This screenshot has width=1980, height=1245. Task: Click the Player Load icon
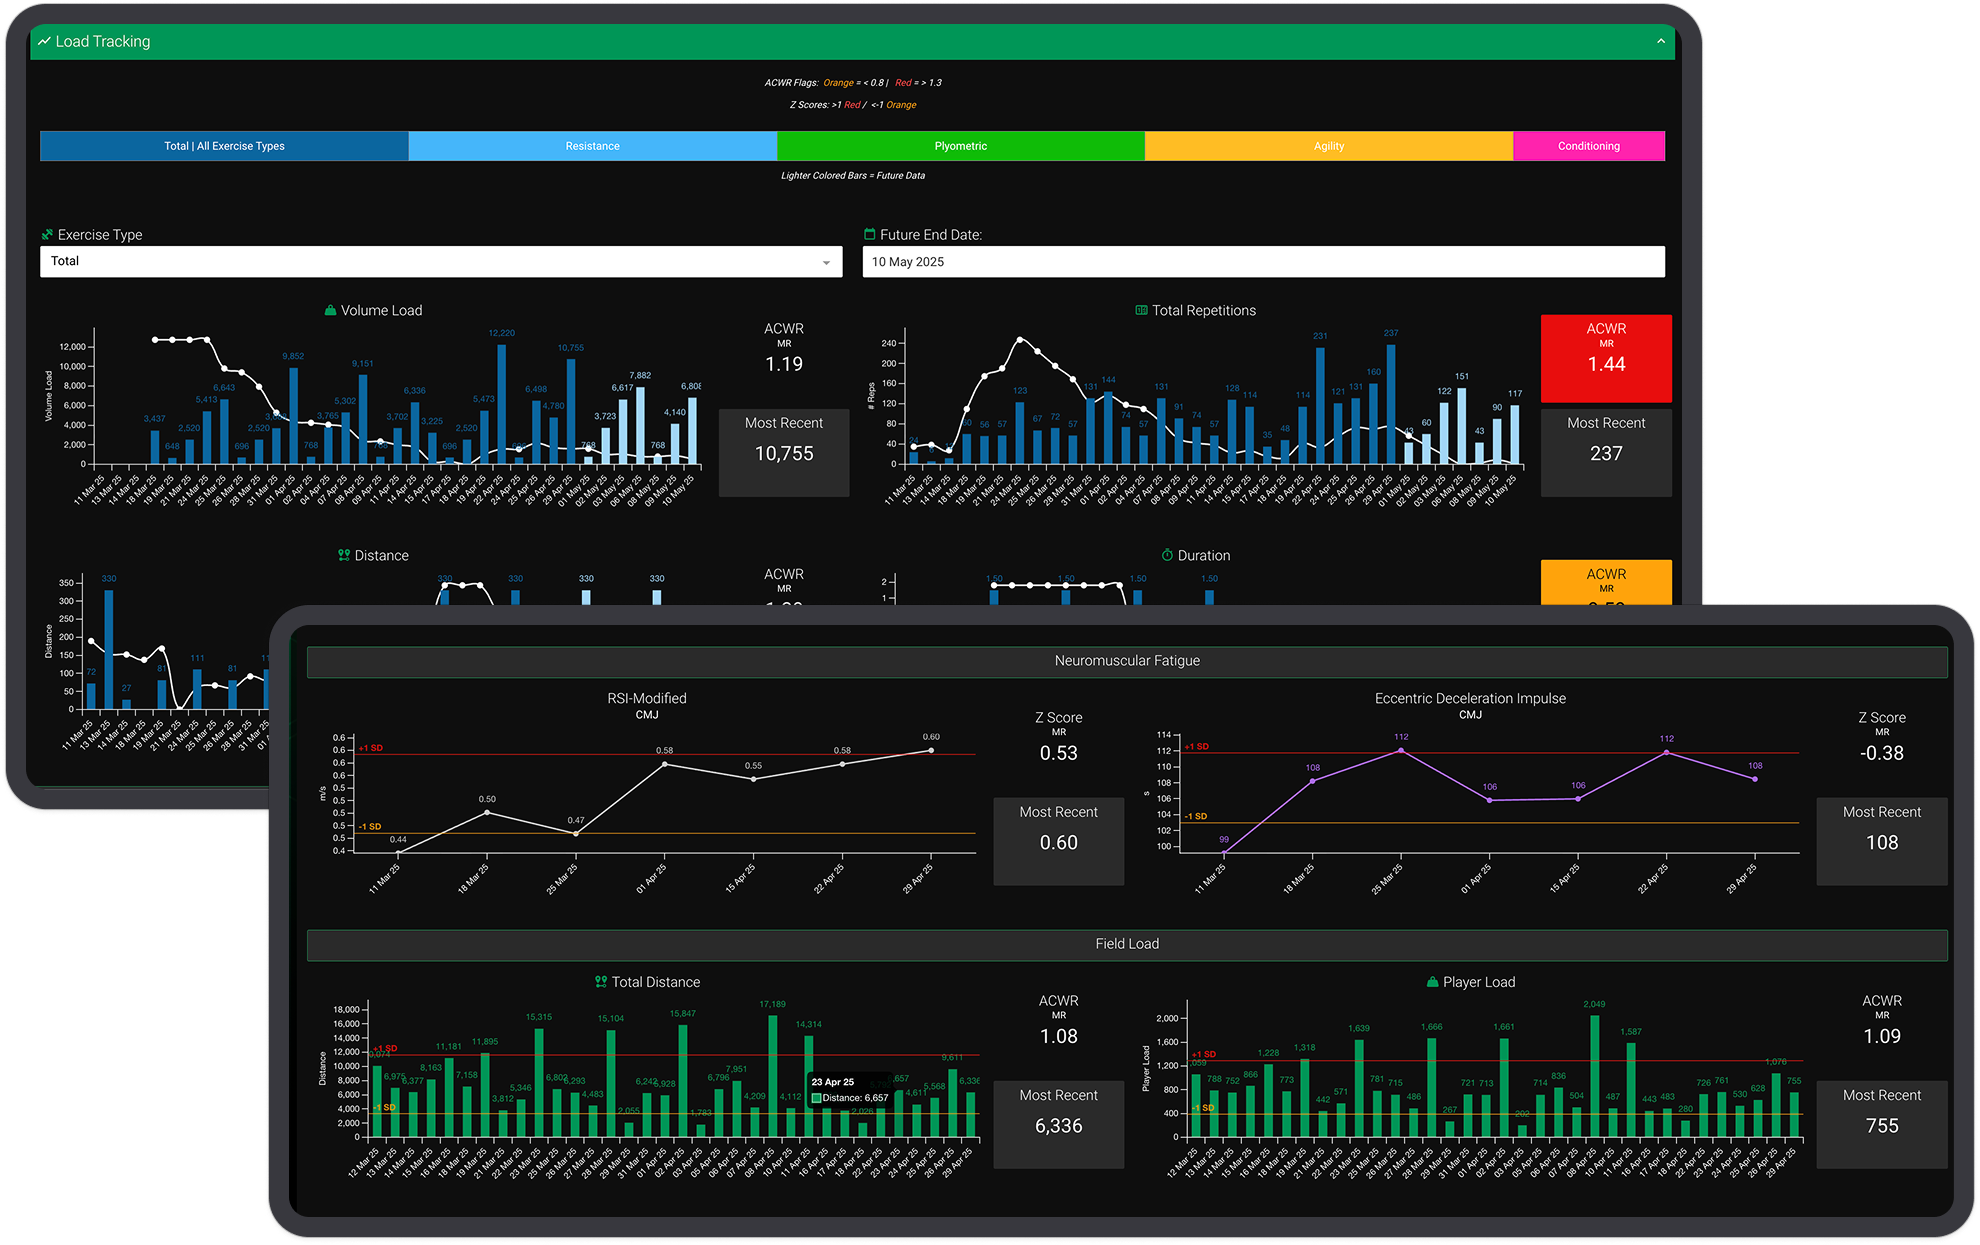point(1432,982)
